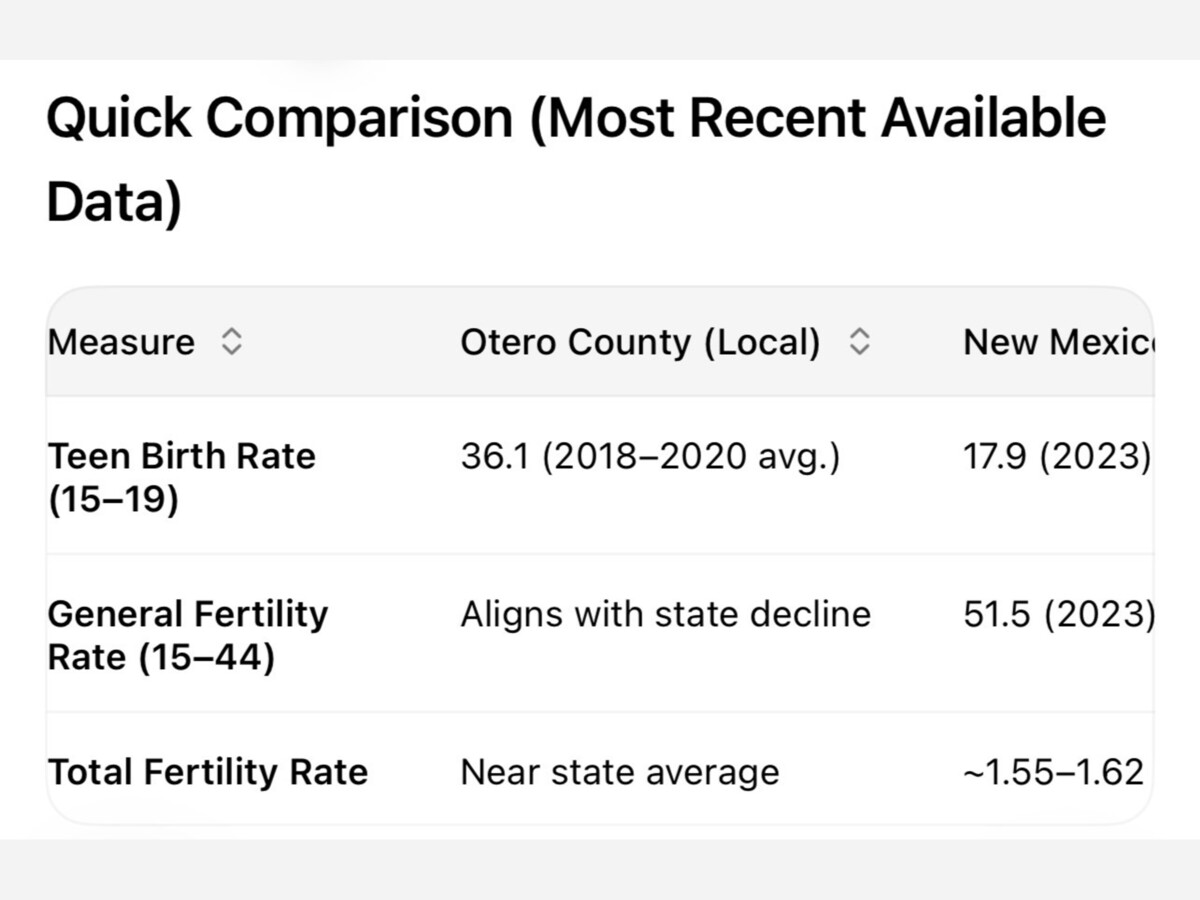Select the Aligns with state decline cell
The width and height of the screenshot is (1200, 900).
(x=665, y=614)
